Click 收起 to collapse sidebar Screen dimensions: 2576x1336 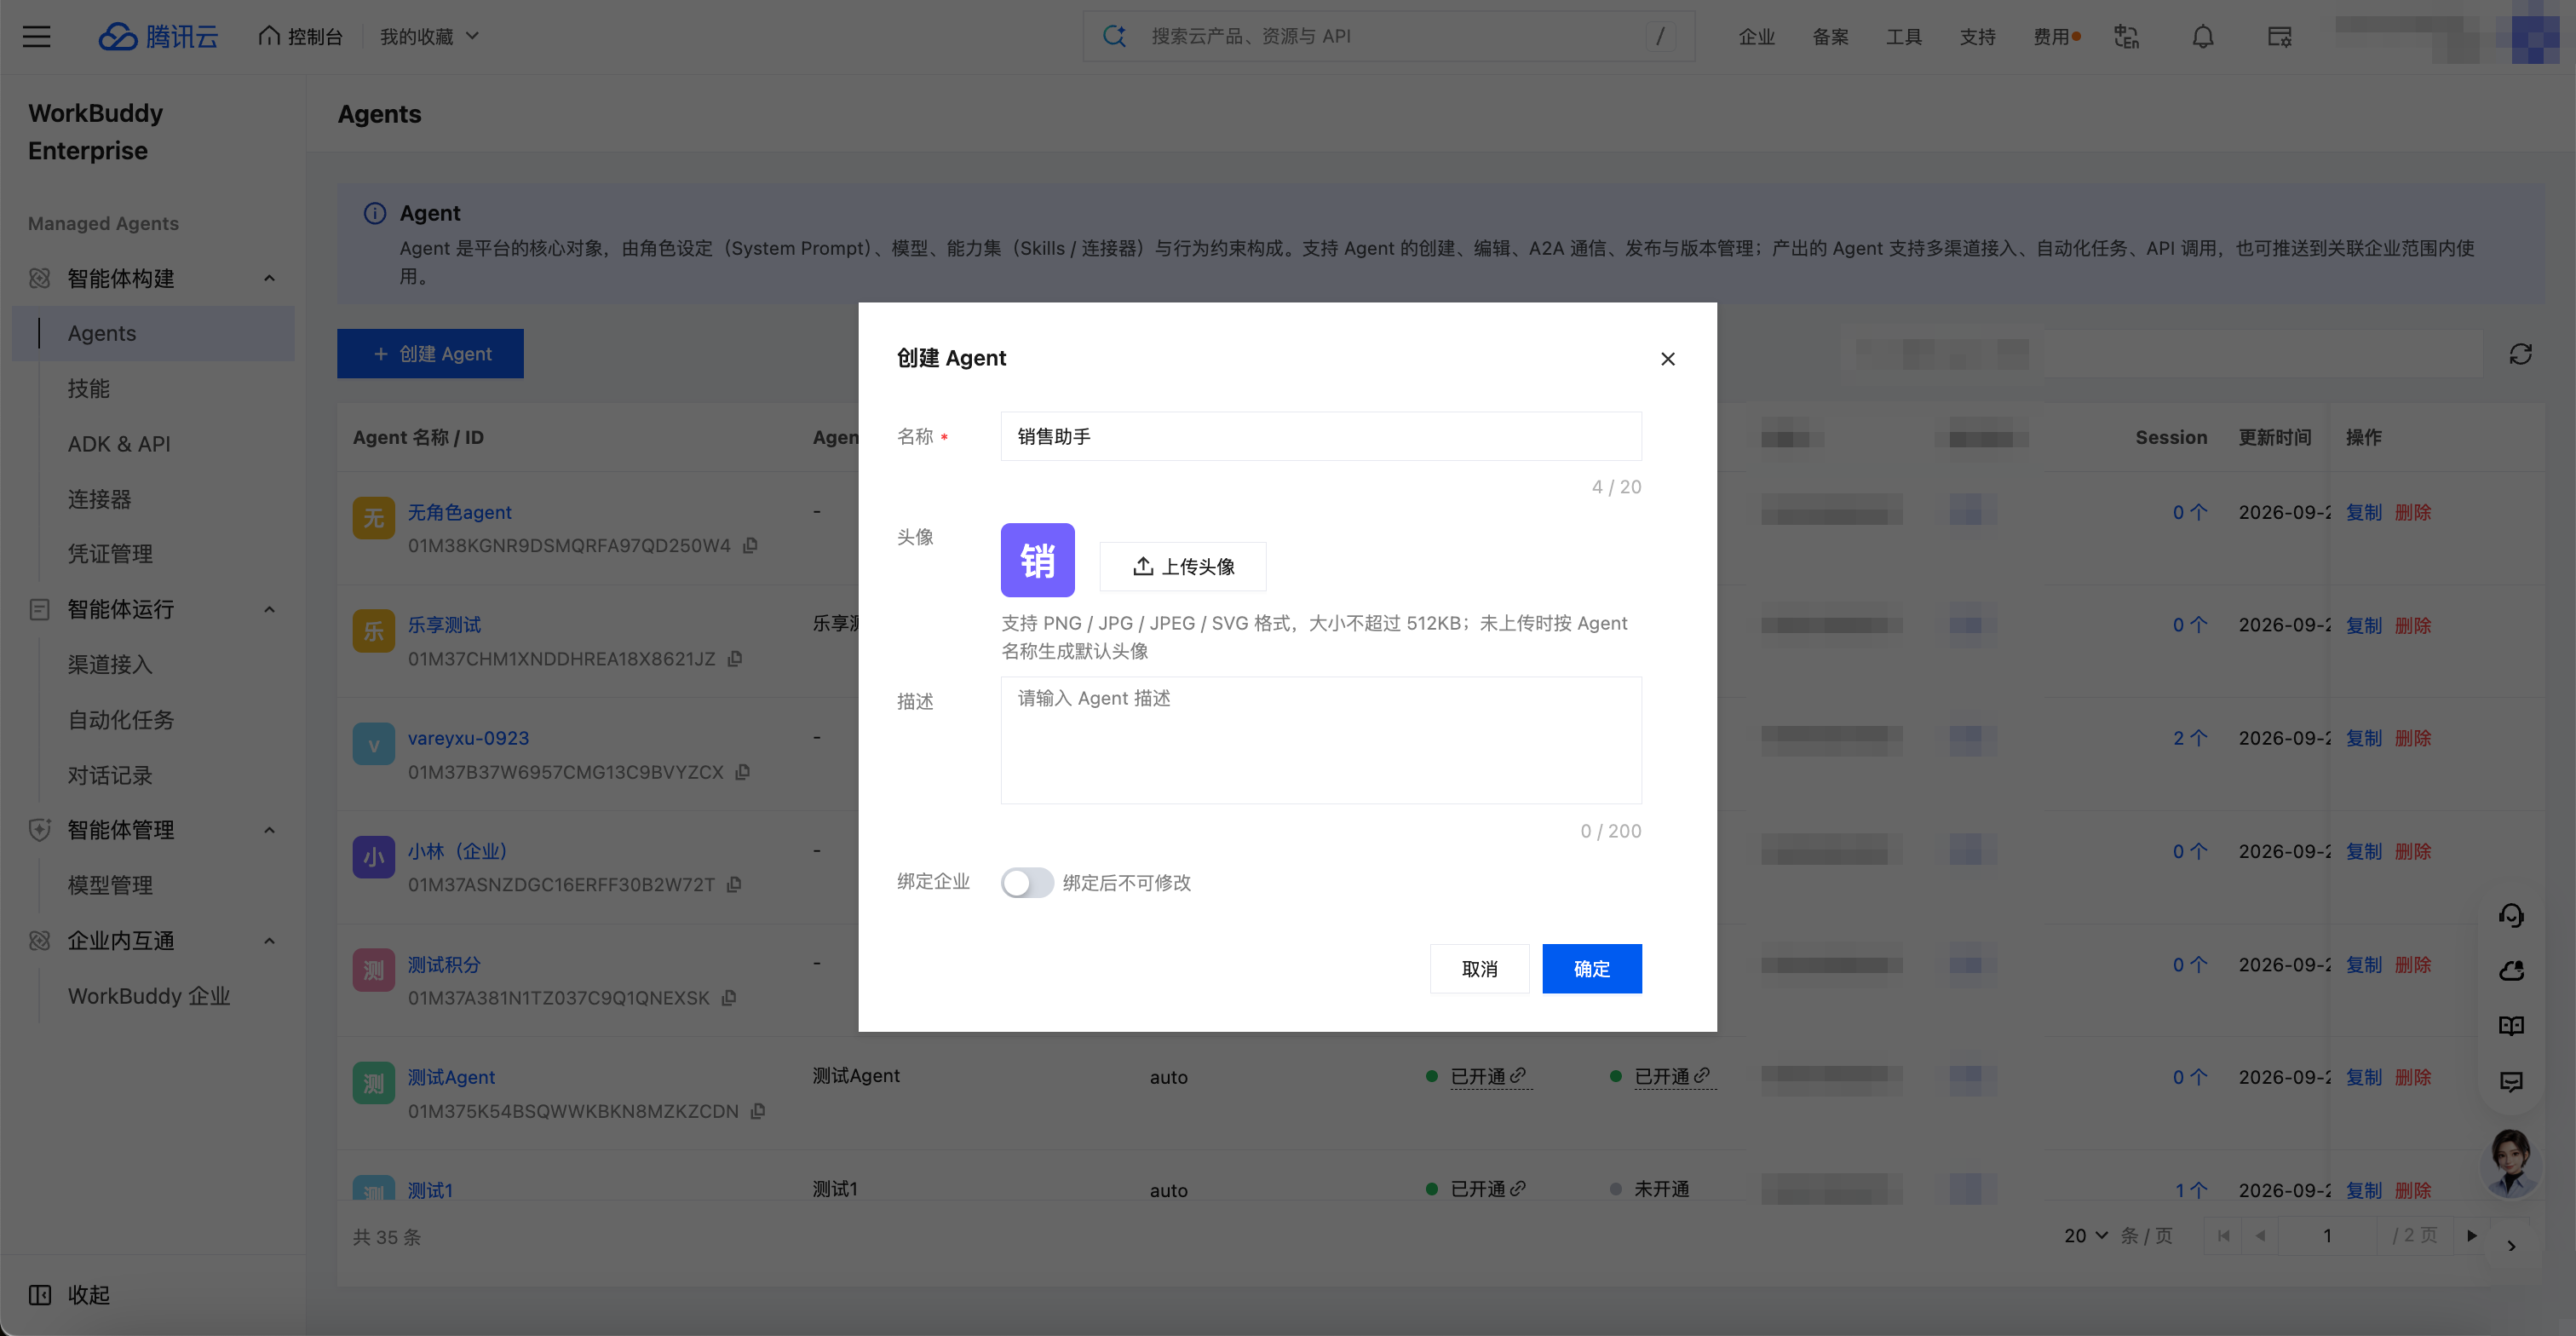coord(68,1295)
